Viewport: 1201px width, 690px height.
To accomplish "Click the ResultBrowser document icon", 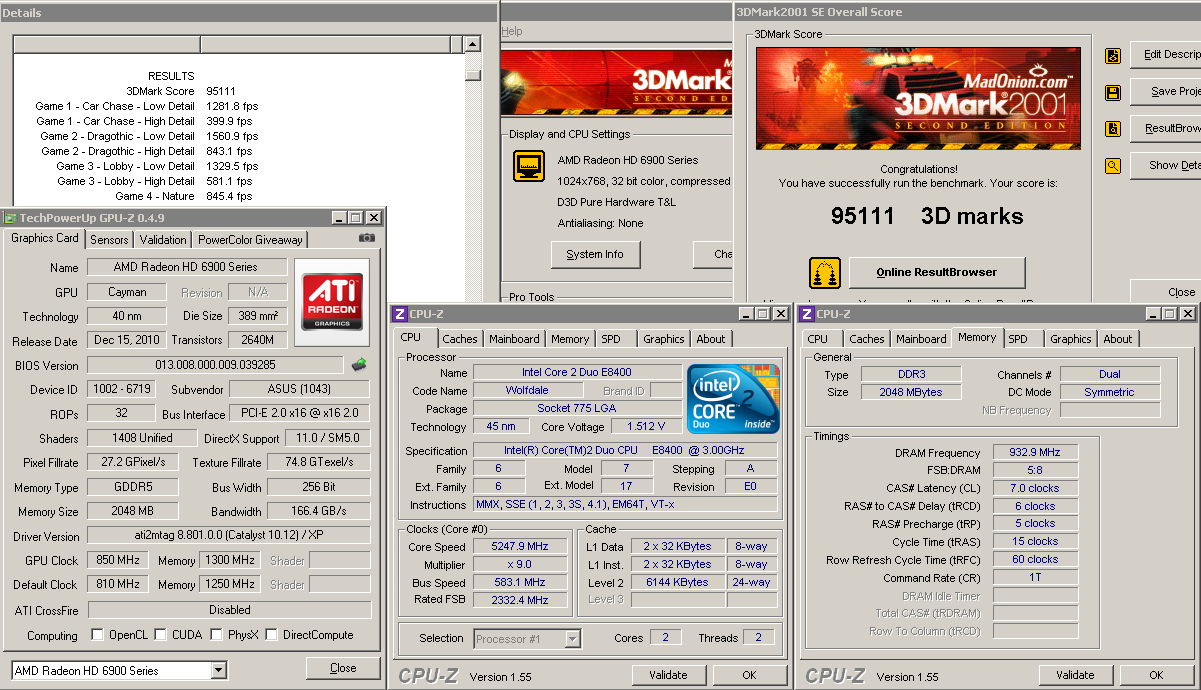I will tap(1112, 129).
